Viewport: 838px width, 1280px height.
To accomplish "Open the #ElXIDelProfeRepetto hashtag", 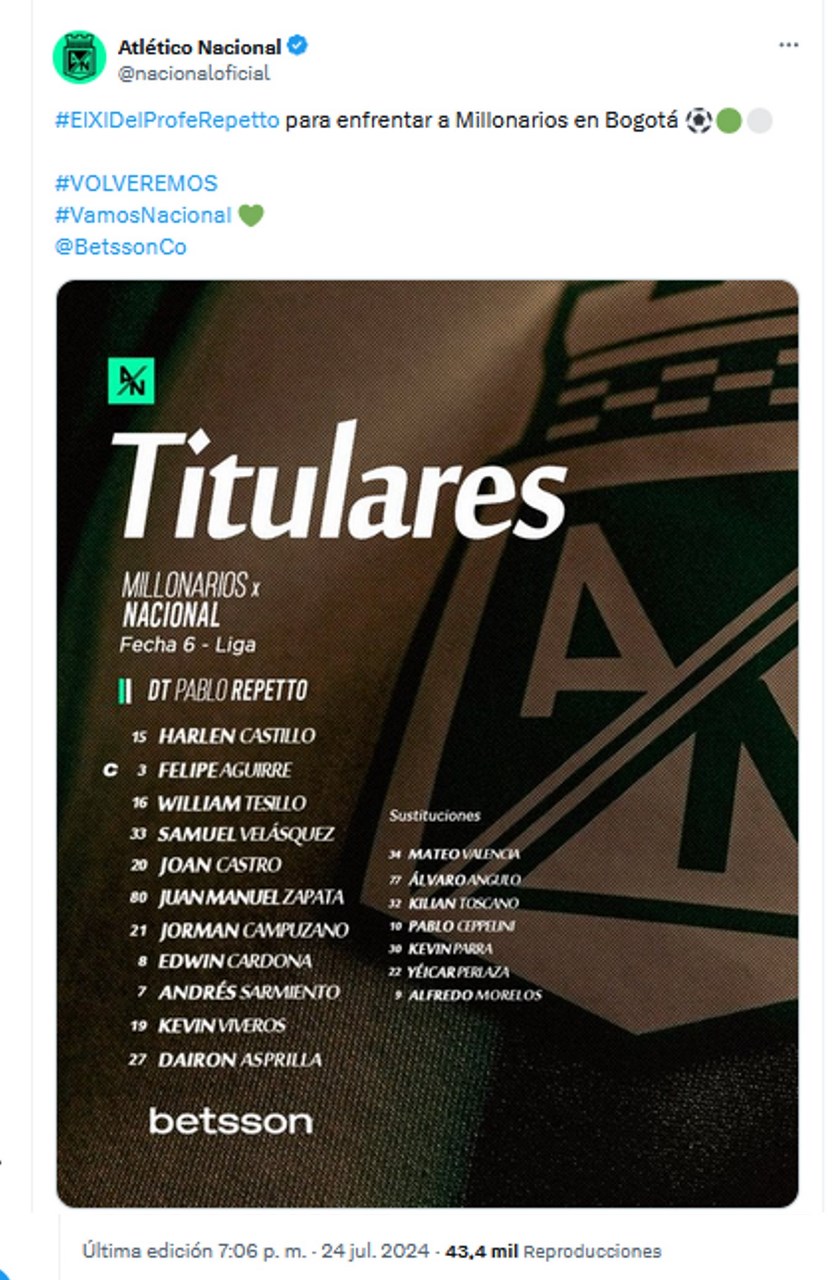I will [167, 122].
